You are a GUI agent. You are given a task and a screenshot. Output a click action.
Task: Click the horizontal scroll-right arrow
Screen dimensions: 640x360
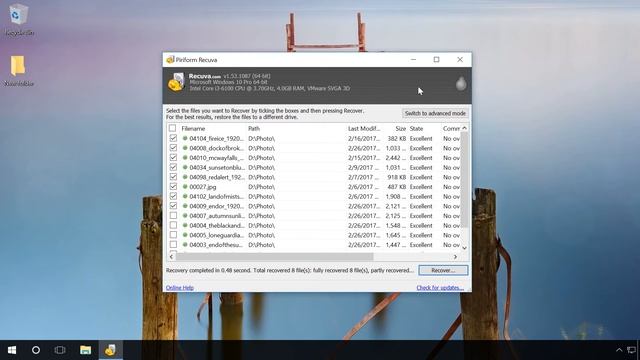point(456,257)
